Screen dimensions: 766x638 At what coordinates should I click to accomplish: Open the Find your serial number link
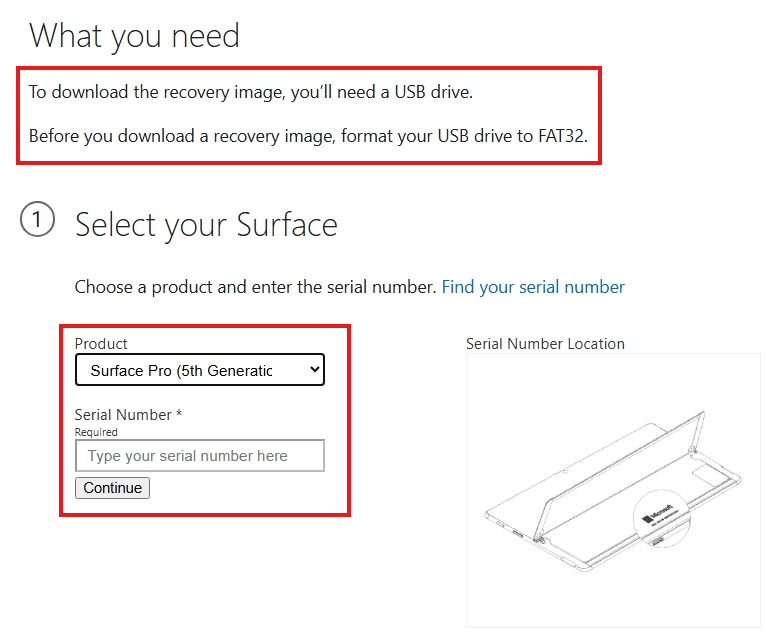tap(533, 287)
